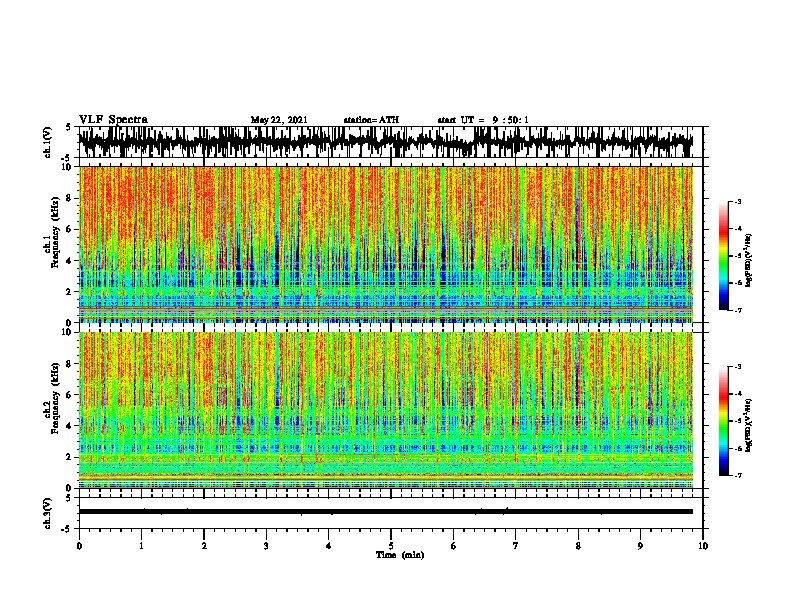The image size is (792, 612).
Task: Click the ch.2 "Frequency (kHz)" axis label
Action: point(56,398)
